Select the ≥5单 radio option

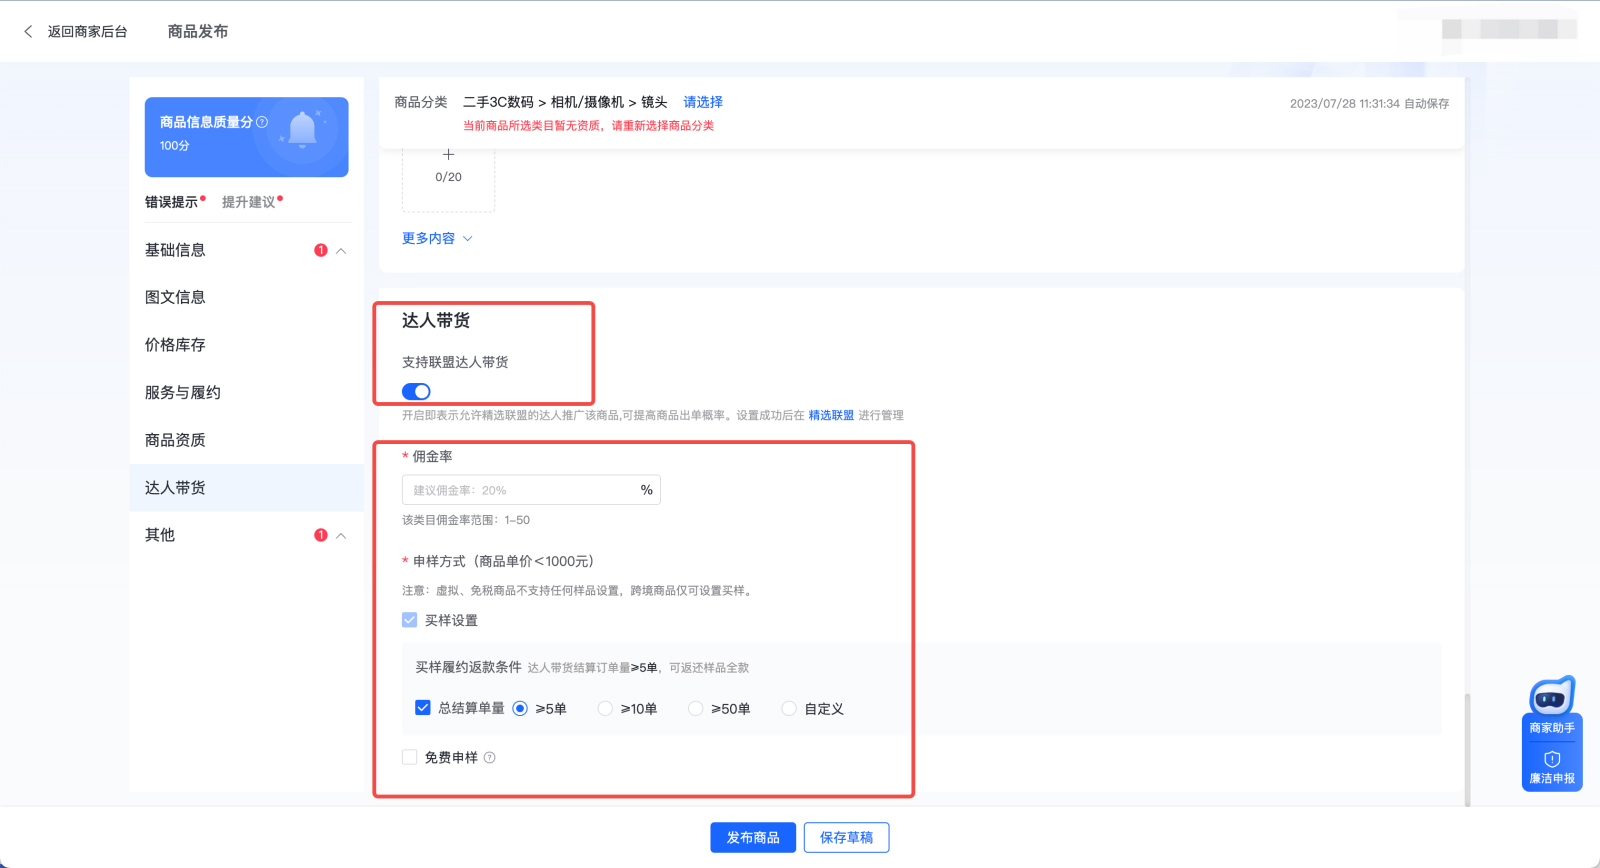point(520,708)
